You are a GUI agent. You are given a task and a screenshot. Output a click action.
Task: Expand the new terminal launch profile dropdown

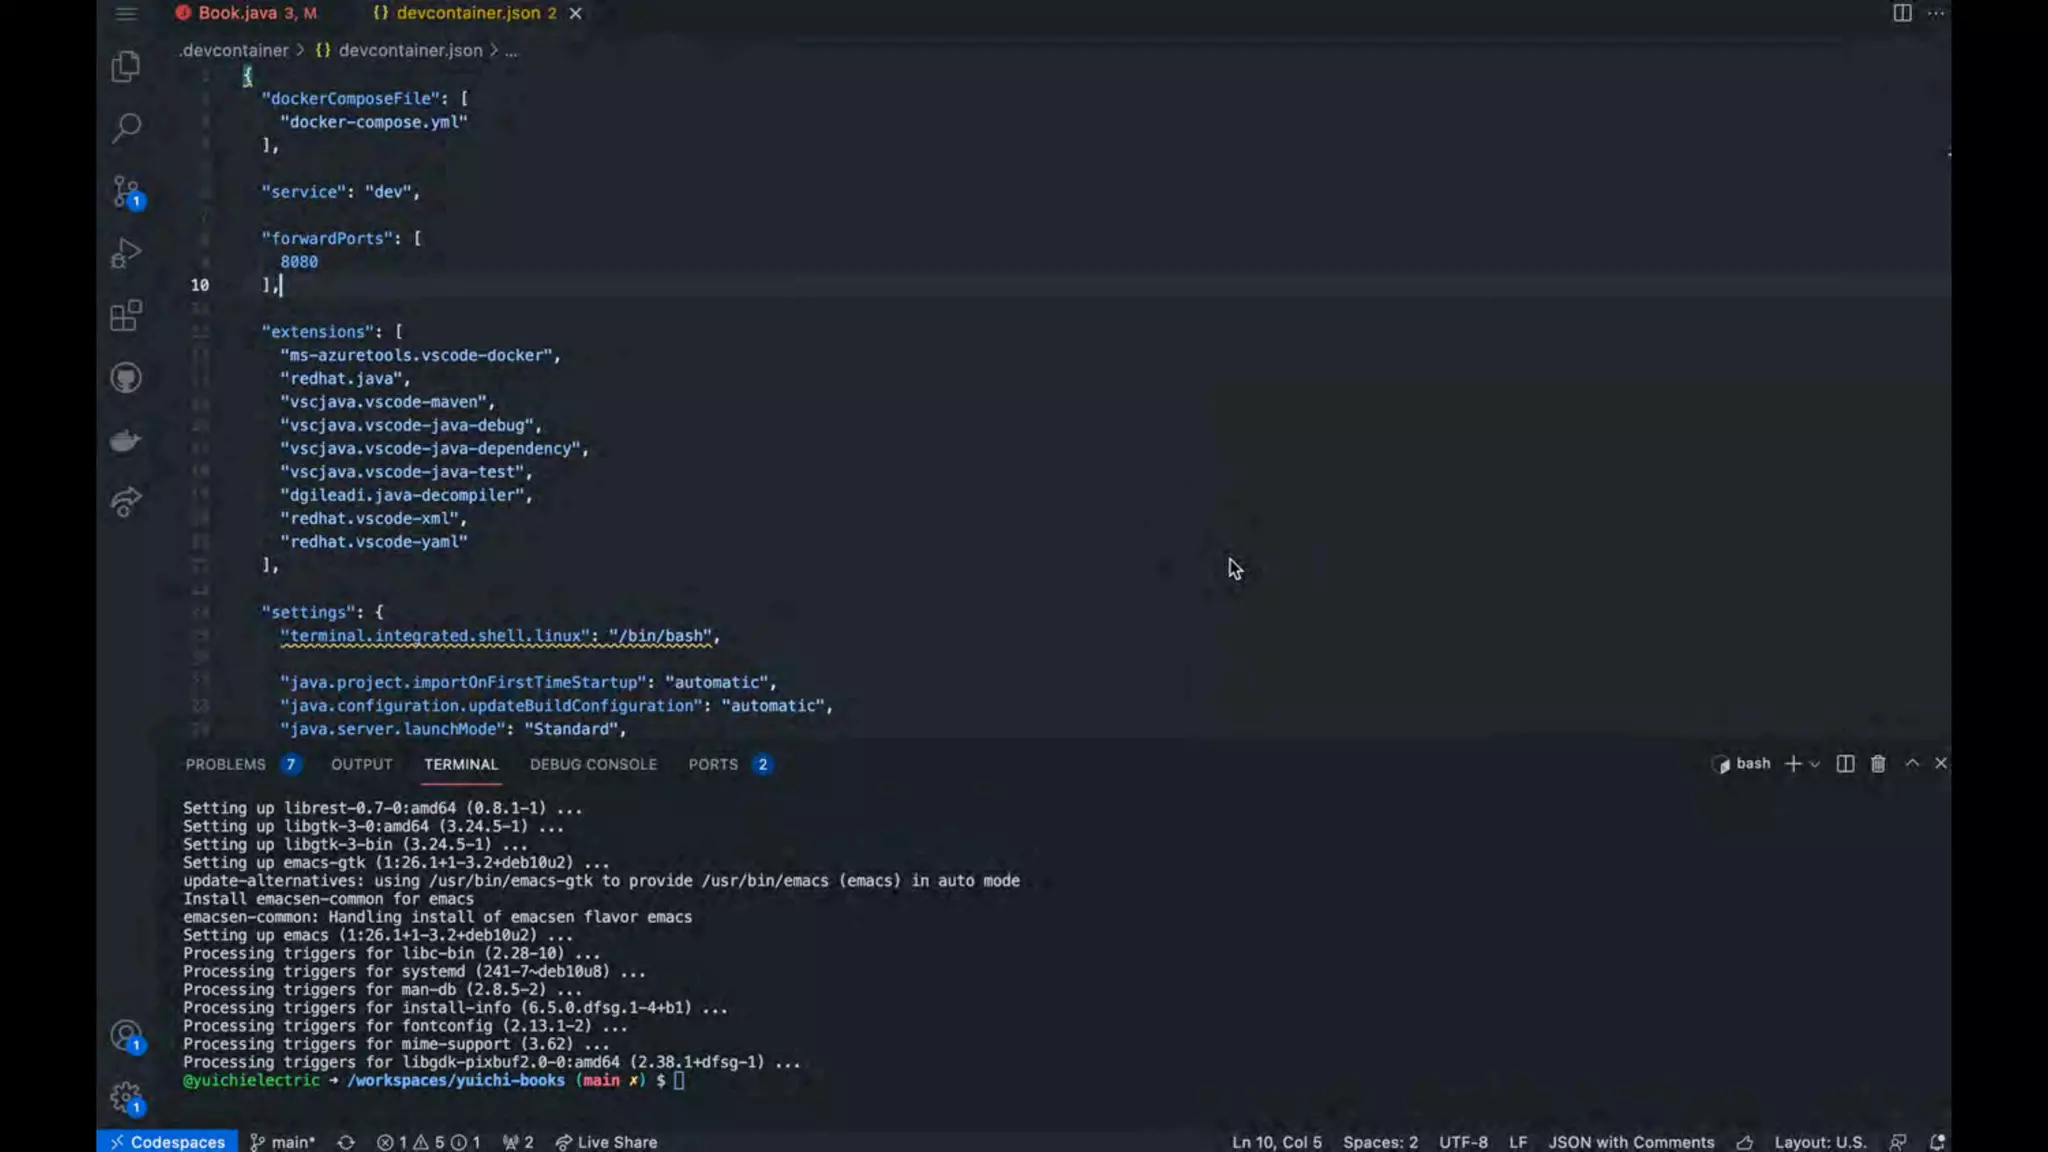click(x=1815, y=764)
